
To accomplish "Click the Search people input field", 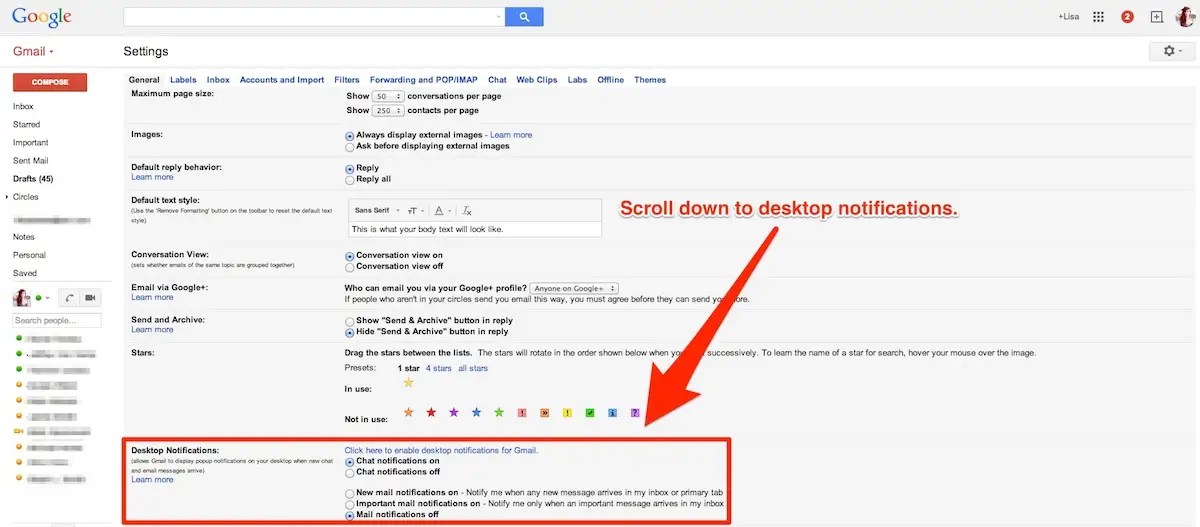I will (57, 320).
